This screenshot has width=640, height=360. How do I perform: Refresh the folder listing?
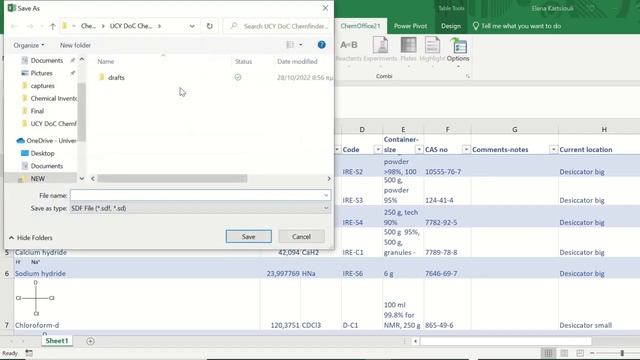pos(209,26)
